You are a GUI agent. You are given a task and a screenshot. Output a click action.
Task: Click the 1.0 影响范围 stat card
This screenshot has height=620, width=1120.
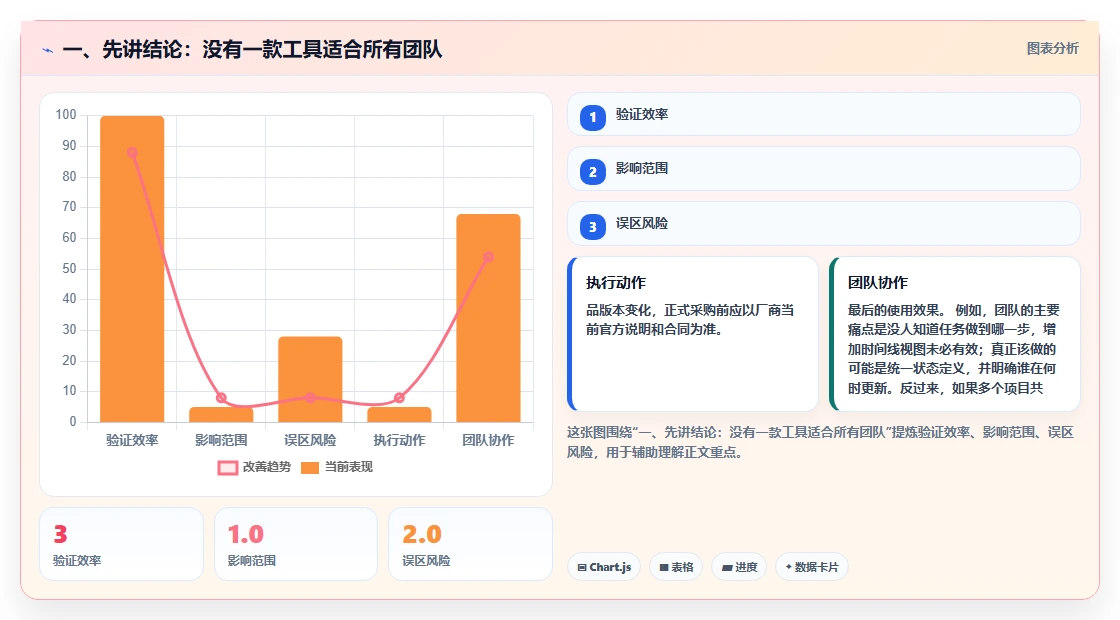point(296,544)
